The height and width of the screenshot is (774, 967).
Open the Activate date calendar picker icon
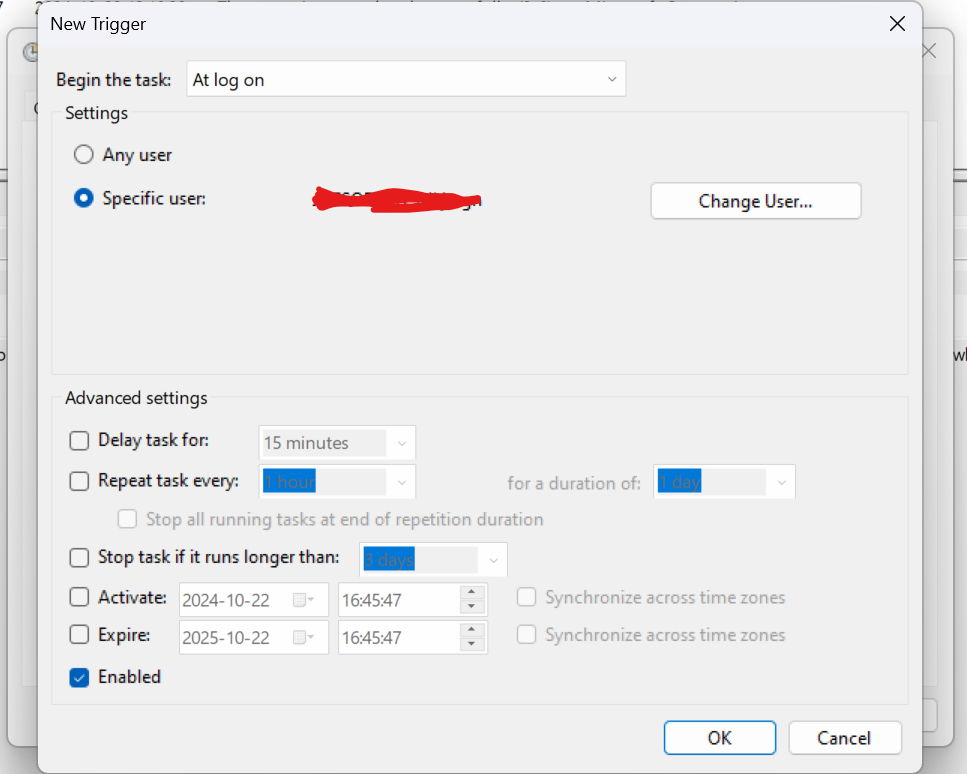[303, 601]
